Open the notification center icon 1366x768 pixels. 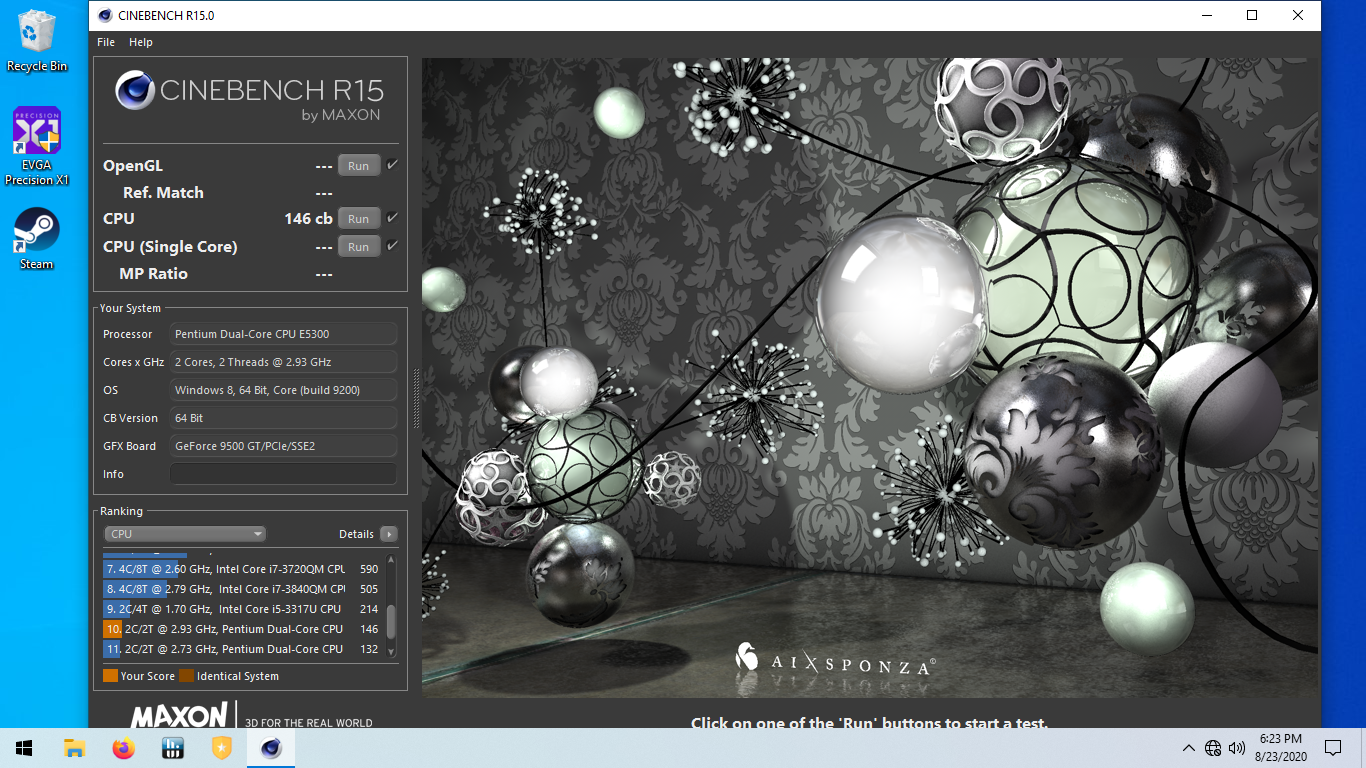coord(1333,748)
